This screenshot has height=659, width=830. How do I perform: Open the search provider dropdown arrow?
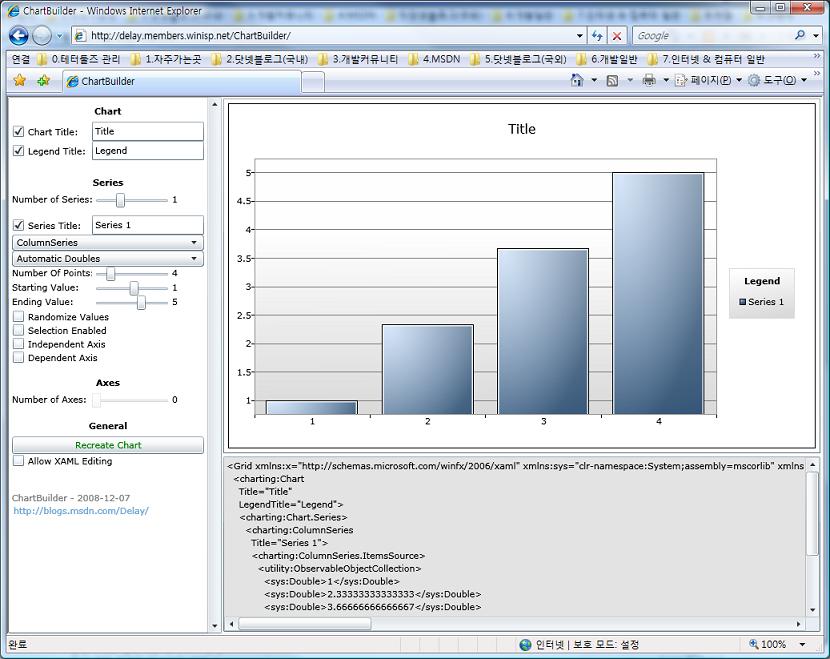(x=816, y=35)
